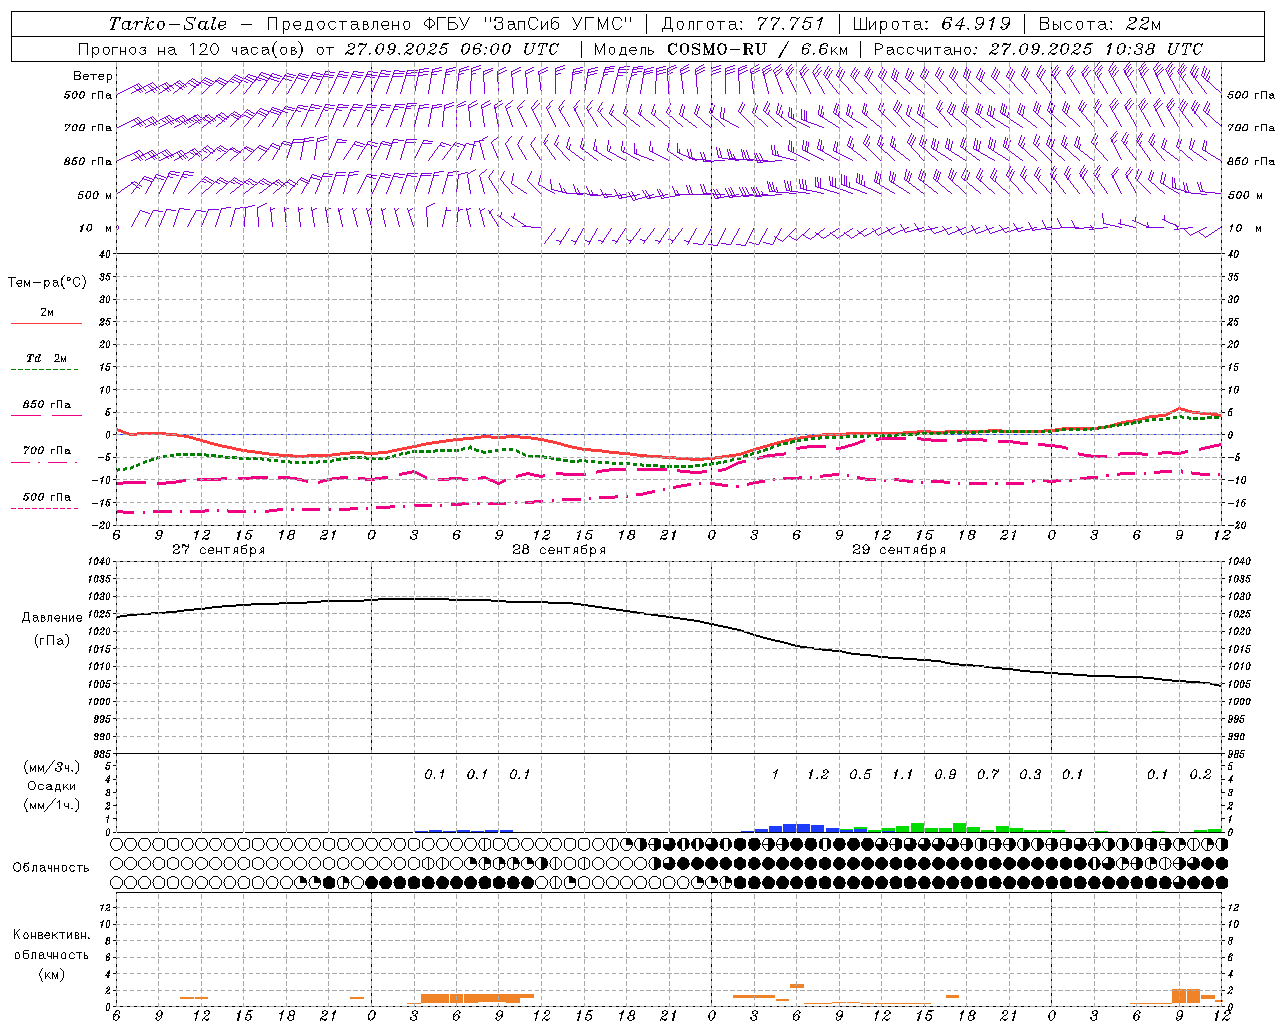Click the longitude value 77.751

[x=790, y=24]
